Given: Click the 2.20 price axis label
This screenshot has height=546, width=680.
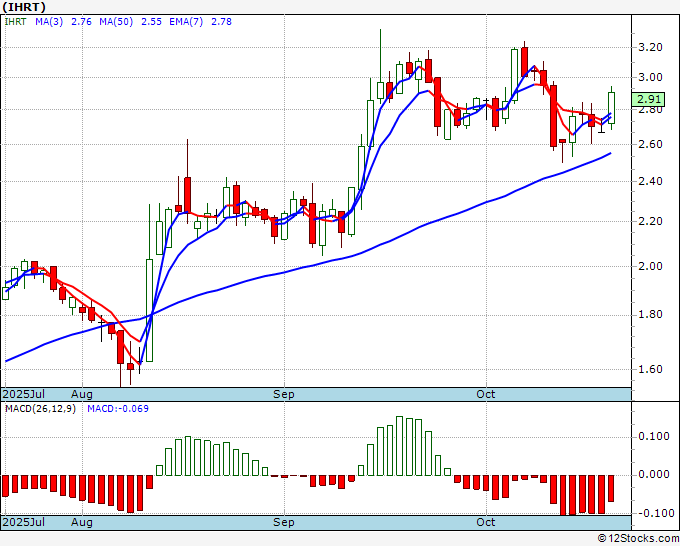Looking at the screenshot, I should click(651, 222).
